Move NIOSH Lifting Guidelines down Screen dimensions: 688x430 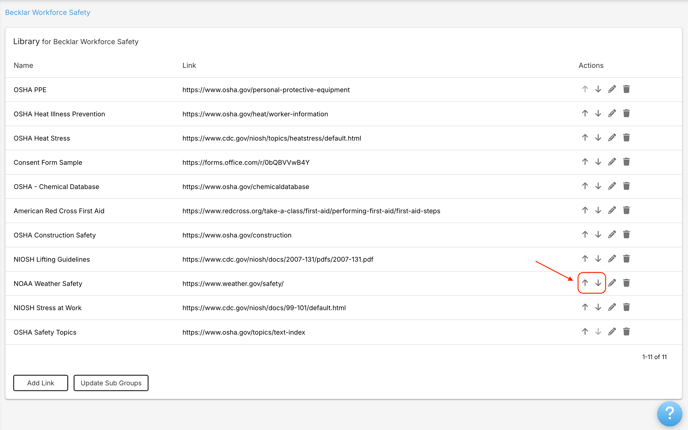coord(598,258)
